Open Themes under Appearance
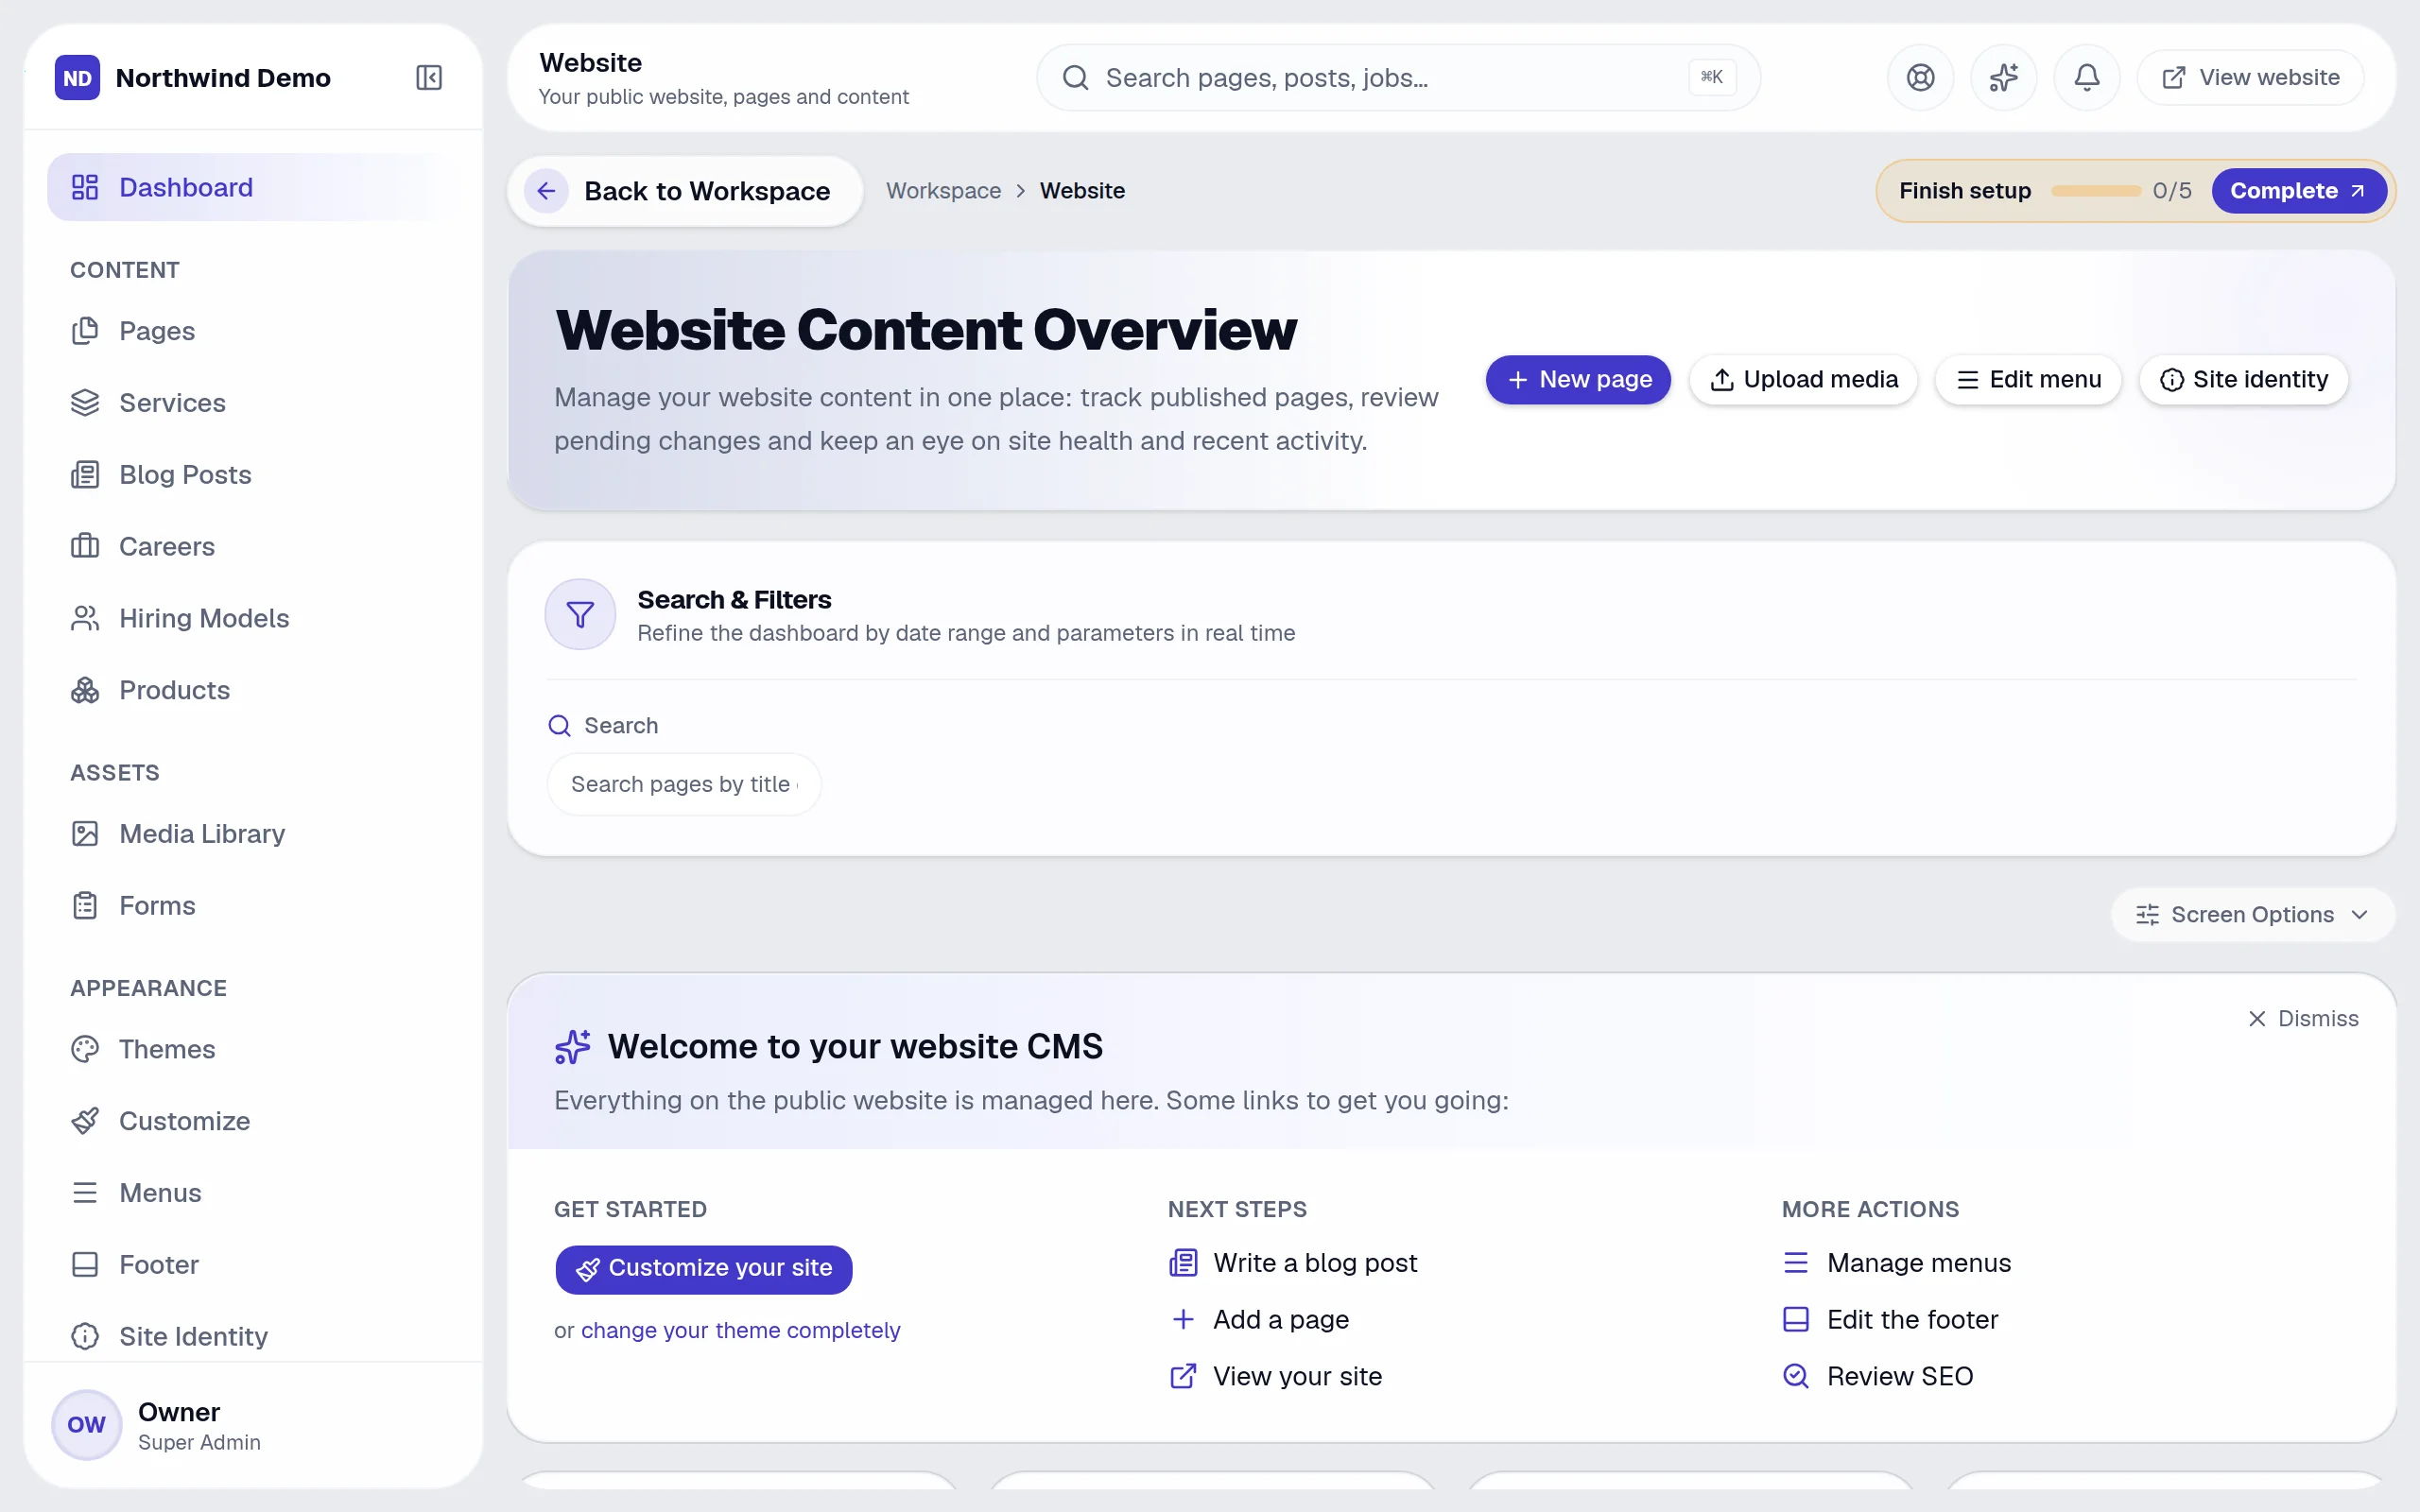The width and height of the screenshot is (2420, 1512). (x=254, y=1049)
